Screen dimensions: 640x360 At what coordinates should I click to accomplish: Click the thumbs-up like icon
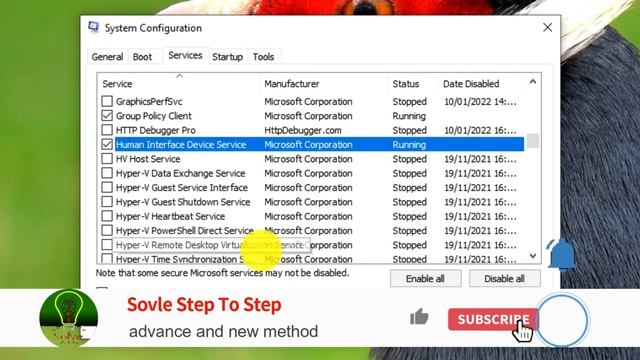pos(419,317)
